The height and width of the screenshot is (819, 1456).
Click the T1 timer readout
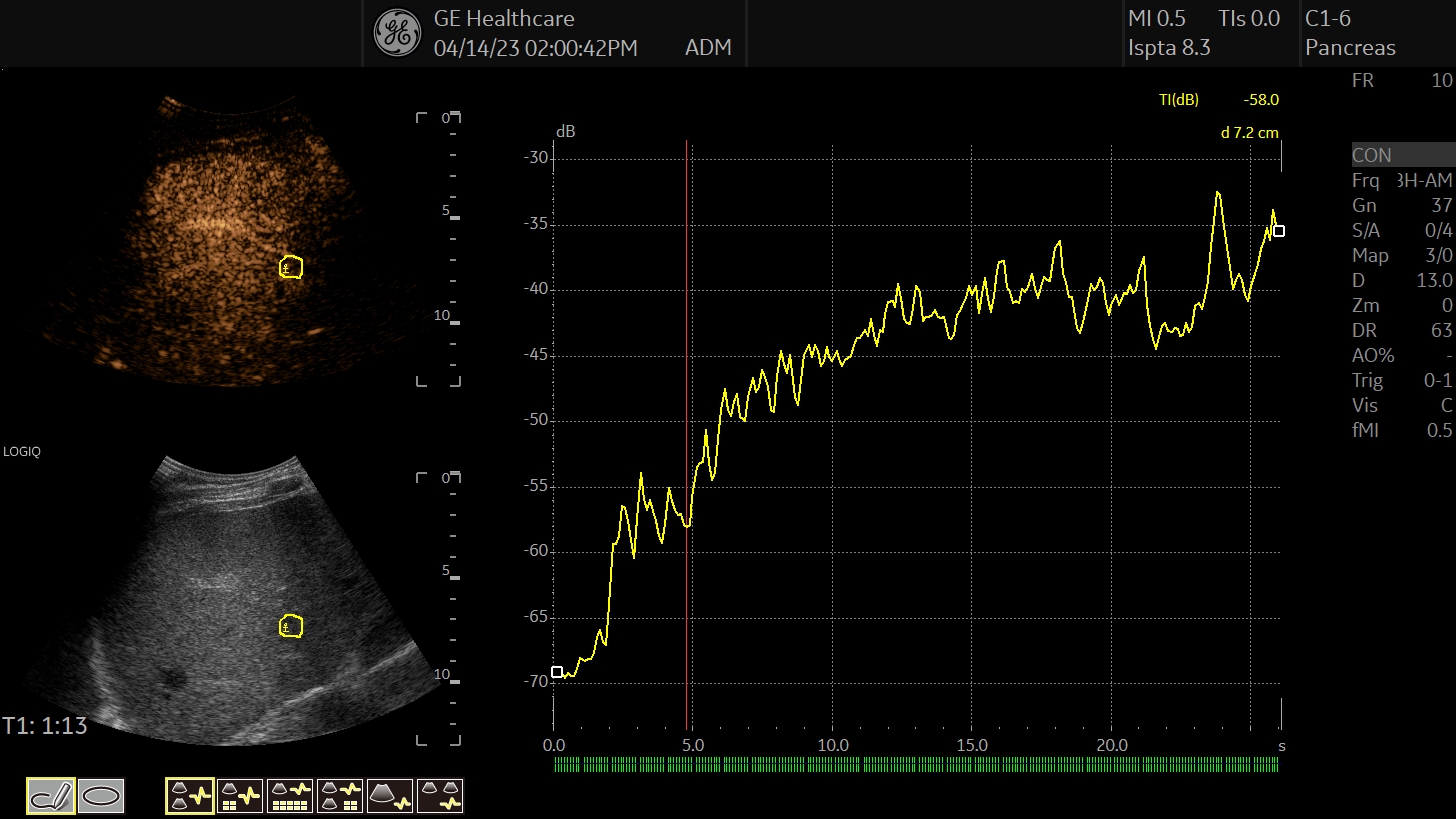coord(45,726)
